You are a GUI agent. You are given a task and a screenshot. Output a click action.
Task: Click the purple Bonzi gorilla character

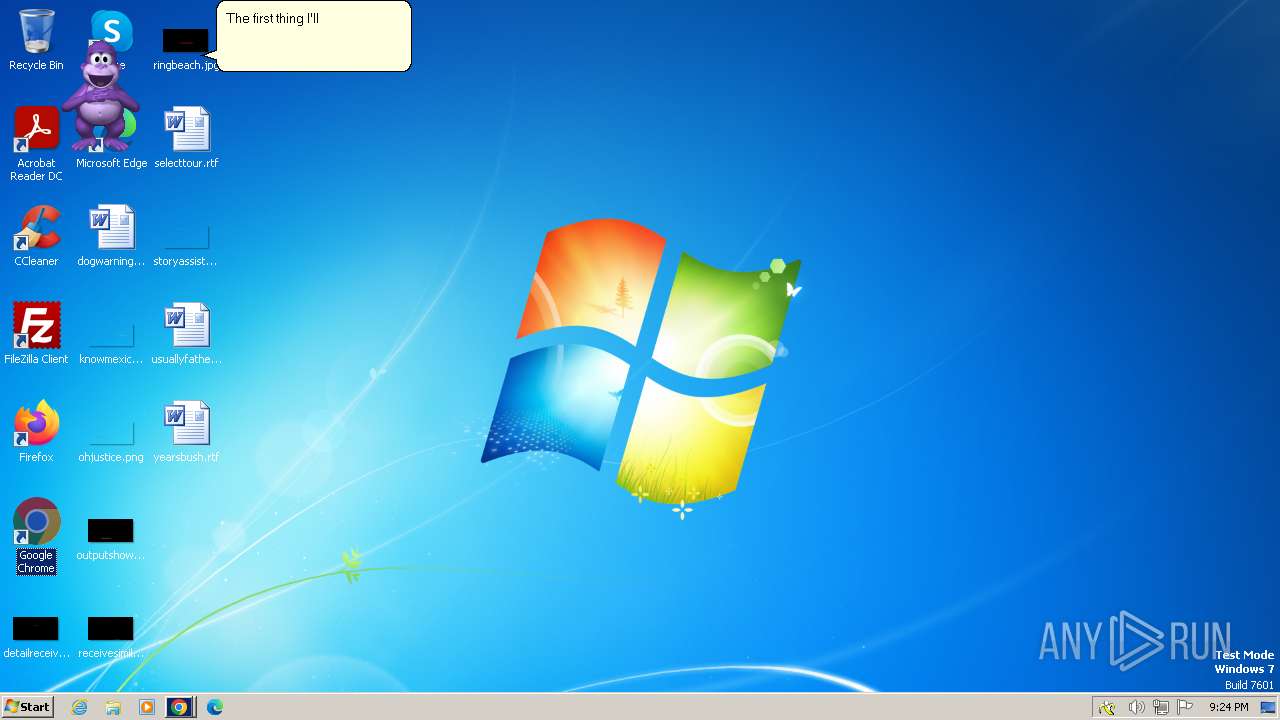pyautogui.click(x=100, y=98)
